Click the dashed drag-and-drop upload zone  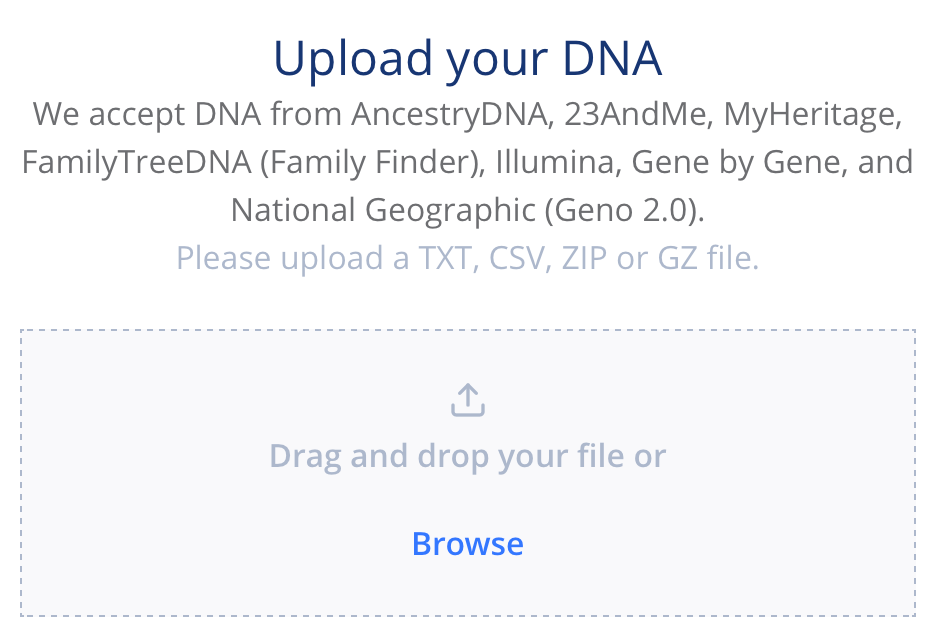pyautogui.click(x=467, y=472)
